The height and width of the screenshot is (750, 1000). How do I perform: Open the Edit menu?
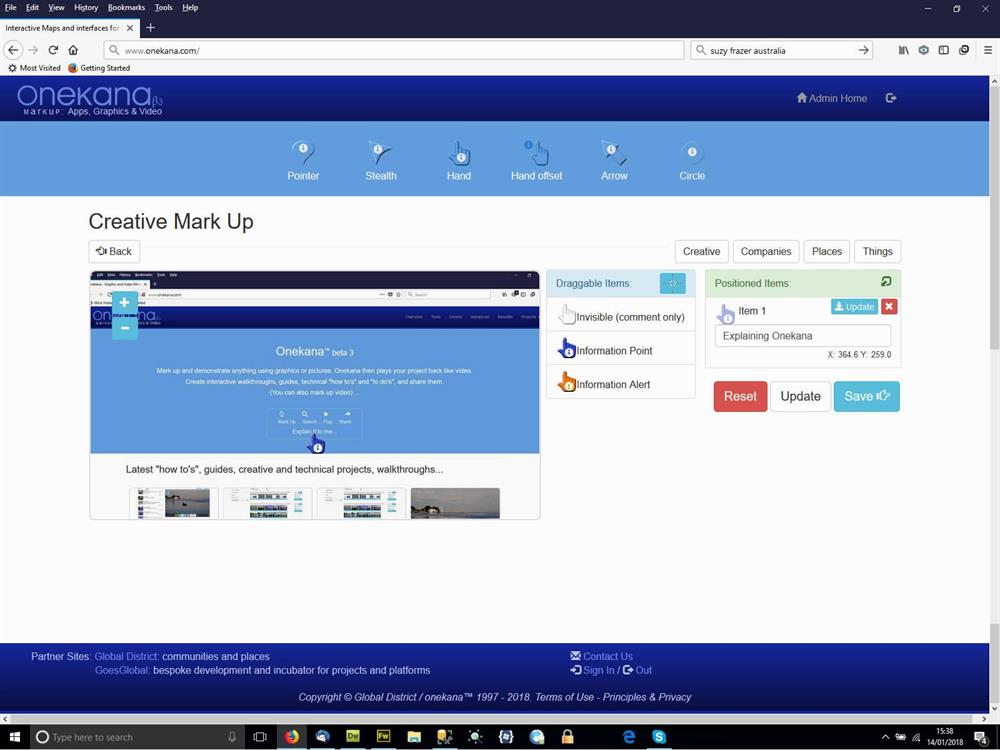click(33, 8)
